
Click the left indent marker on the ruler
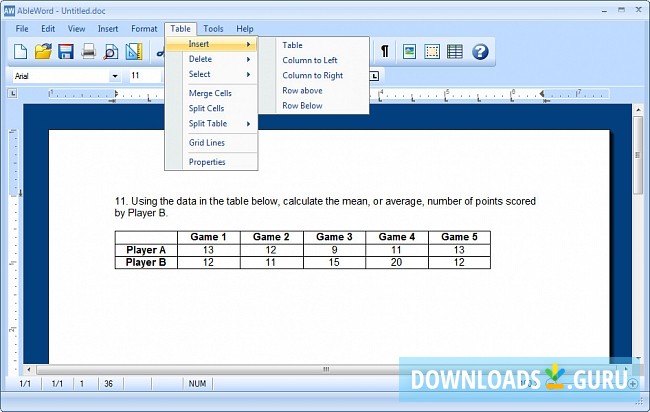(x=116, y=95)
